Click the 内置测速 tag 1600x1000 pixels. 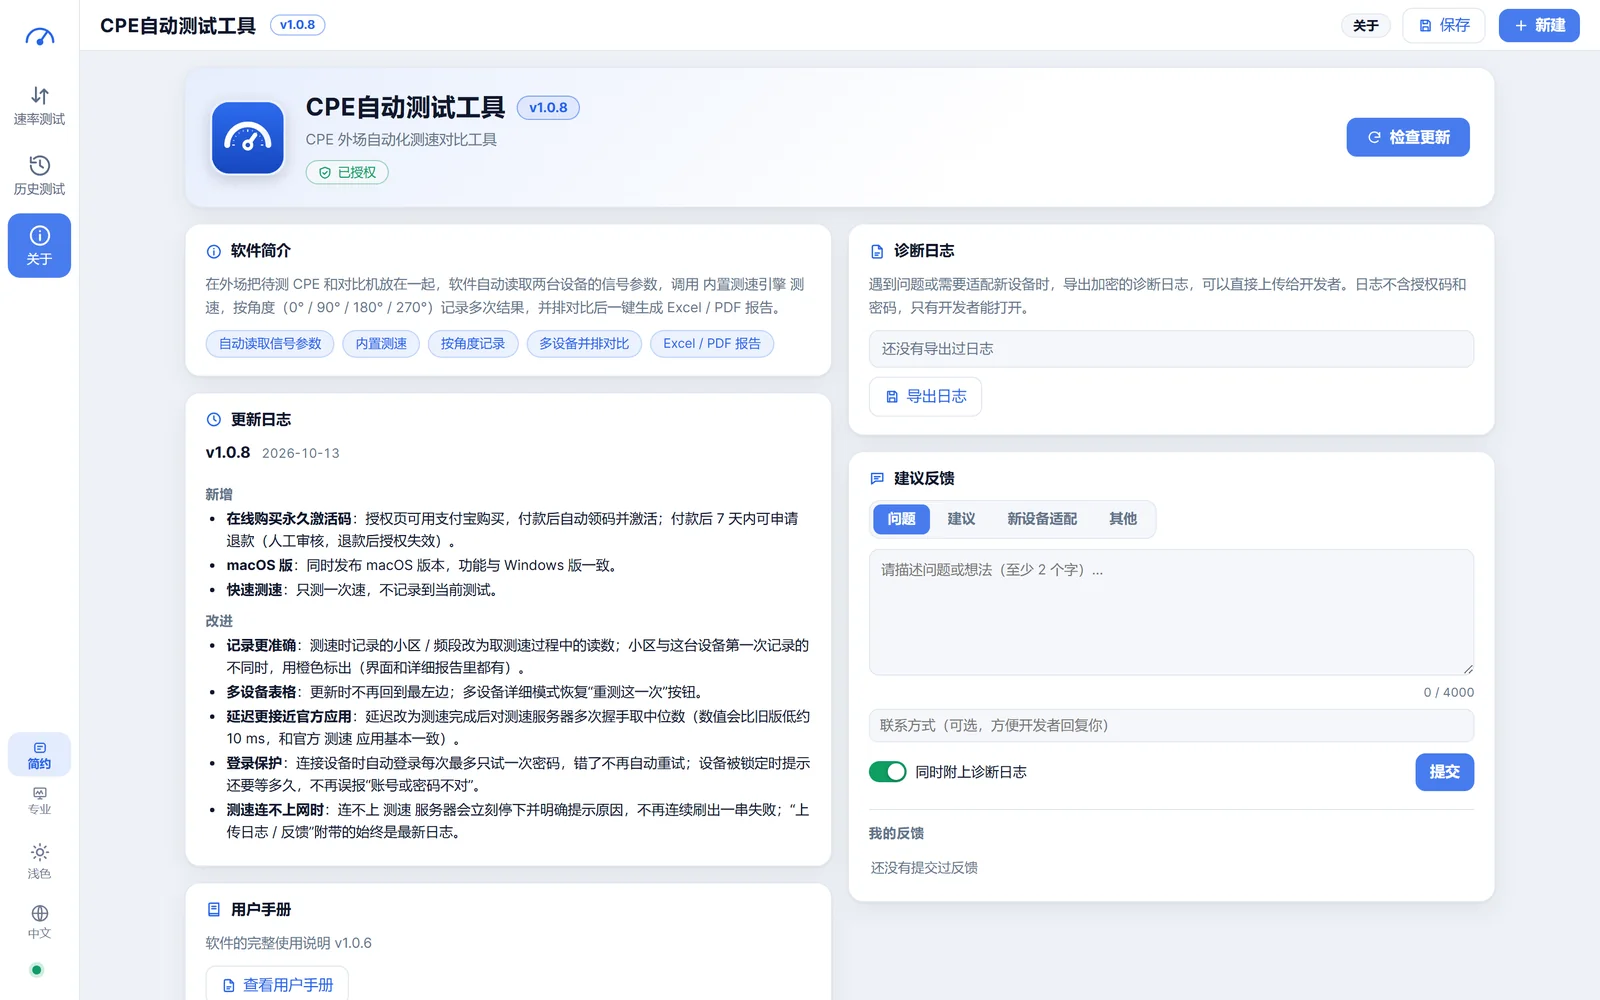click(x=381, y=344)
